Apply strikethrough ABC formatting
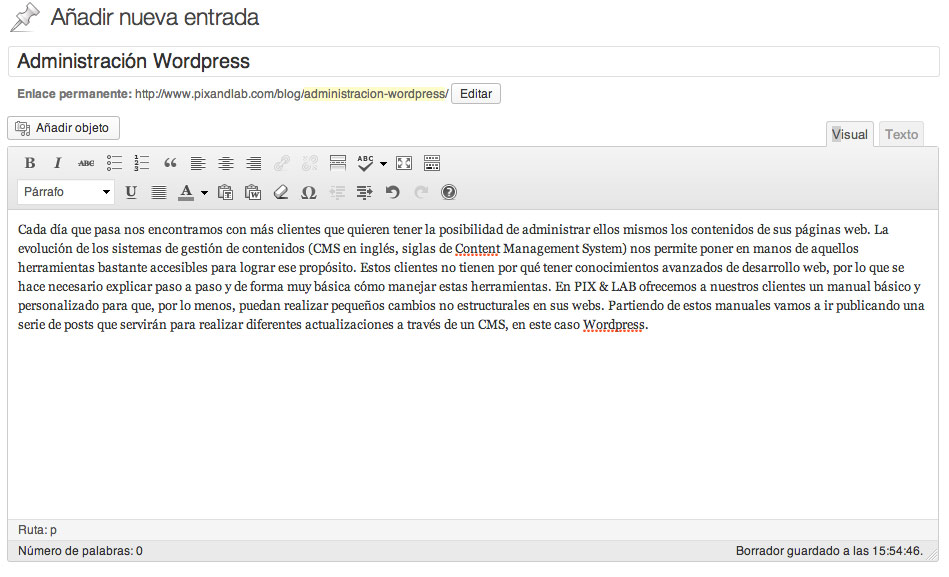 (x=86, y=163)
